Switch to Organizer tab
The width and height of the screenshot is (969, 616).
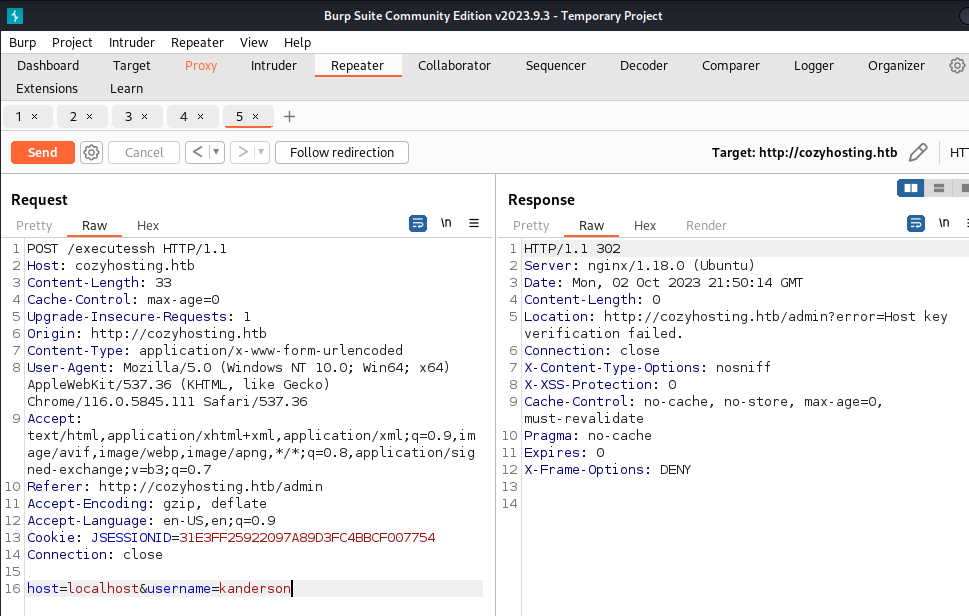tap(896, 65)
